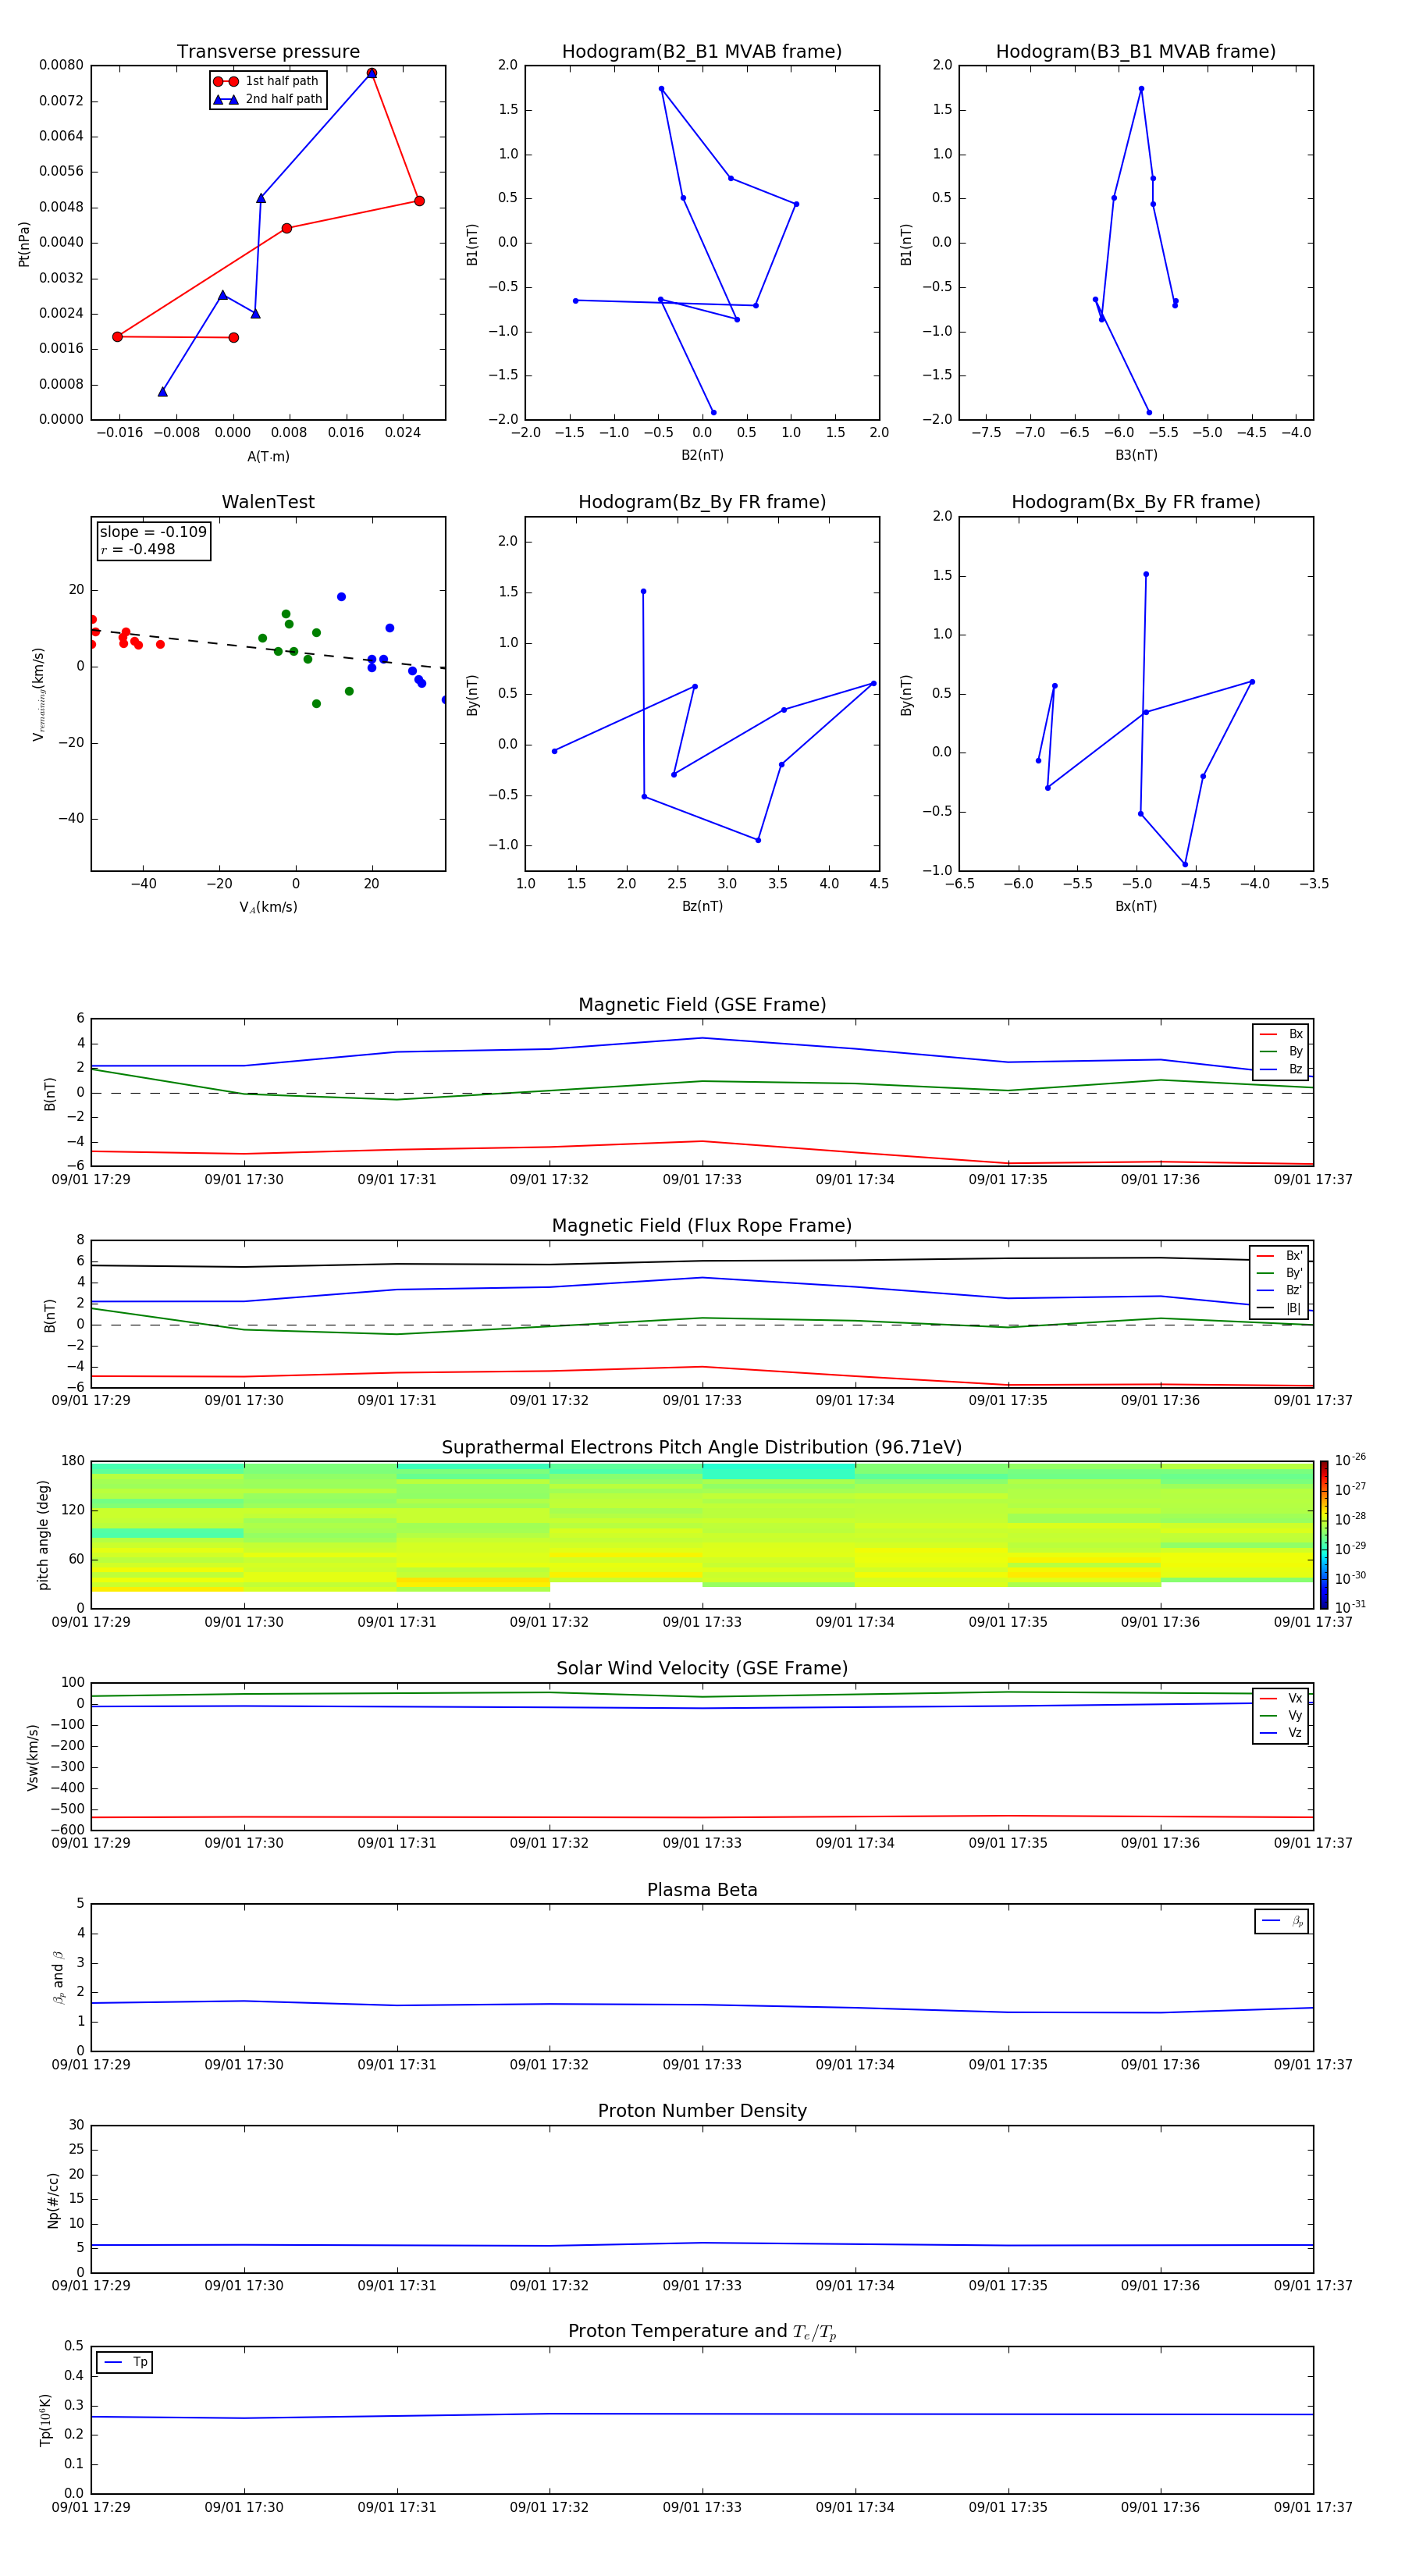Click 'Bx(nT)' x-axis label
The height and width of the screenshot is (2576, 1405).
(1136, 906)
